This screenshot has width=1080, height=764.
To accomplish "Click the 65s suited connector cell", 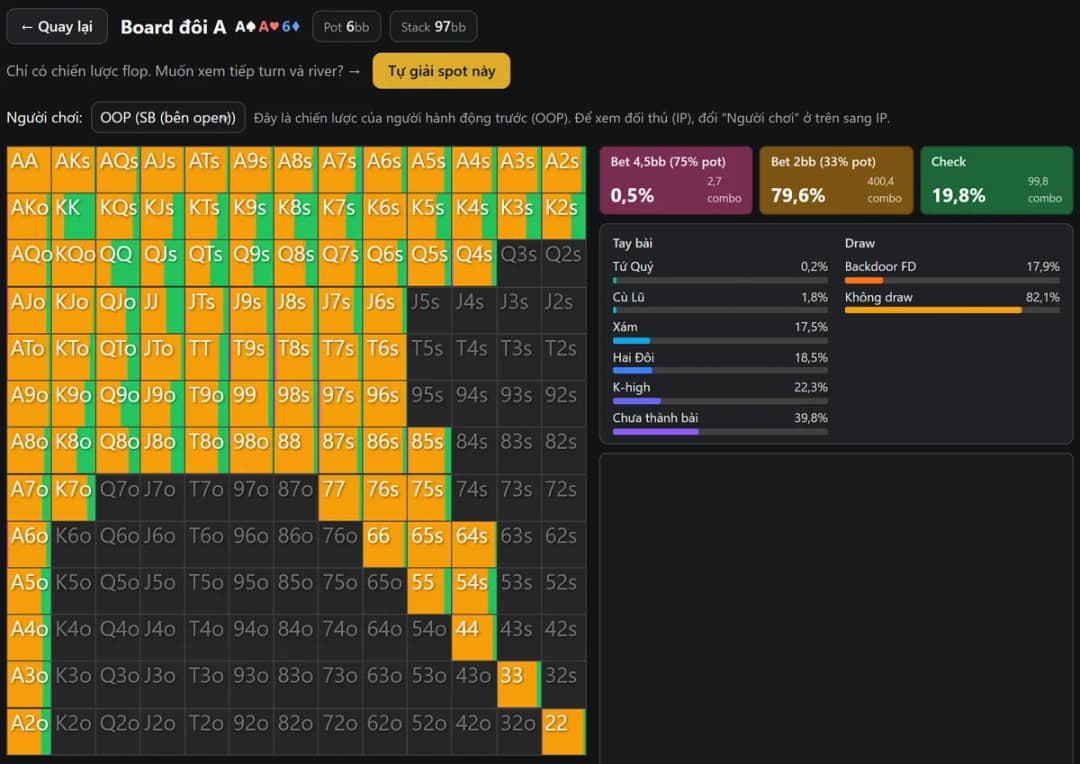I will 430,544.
